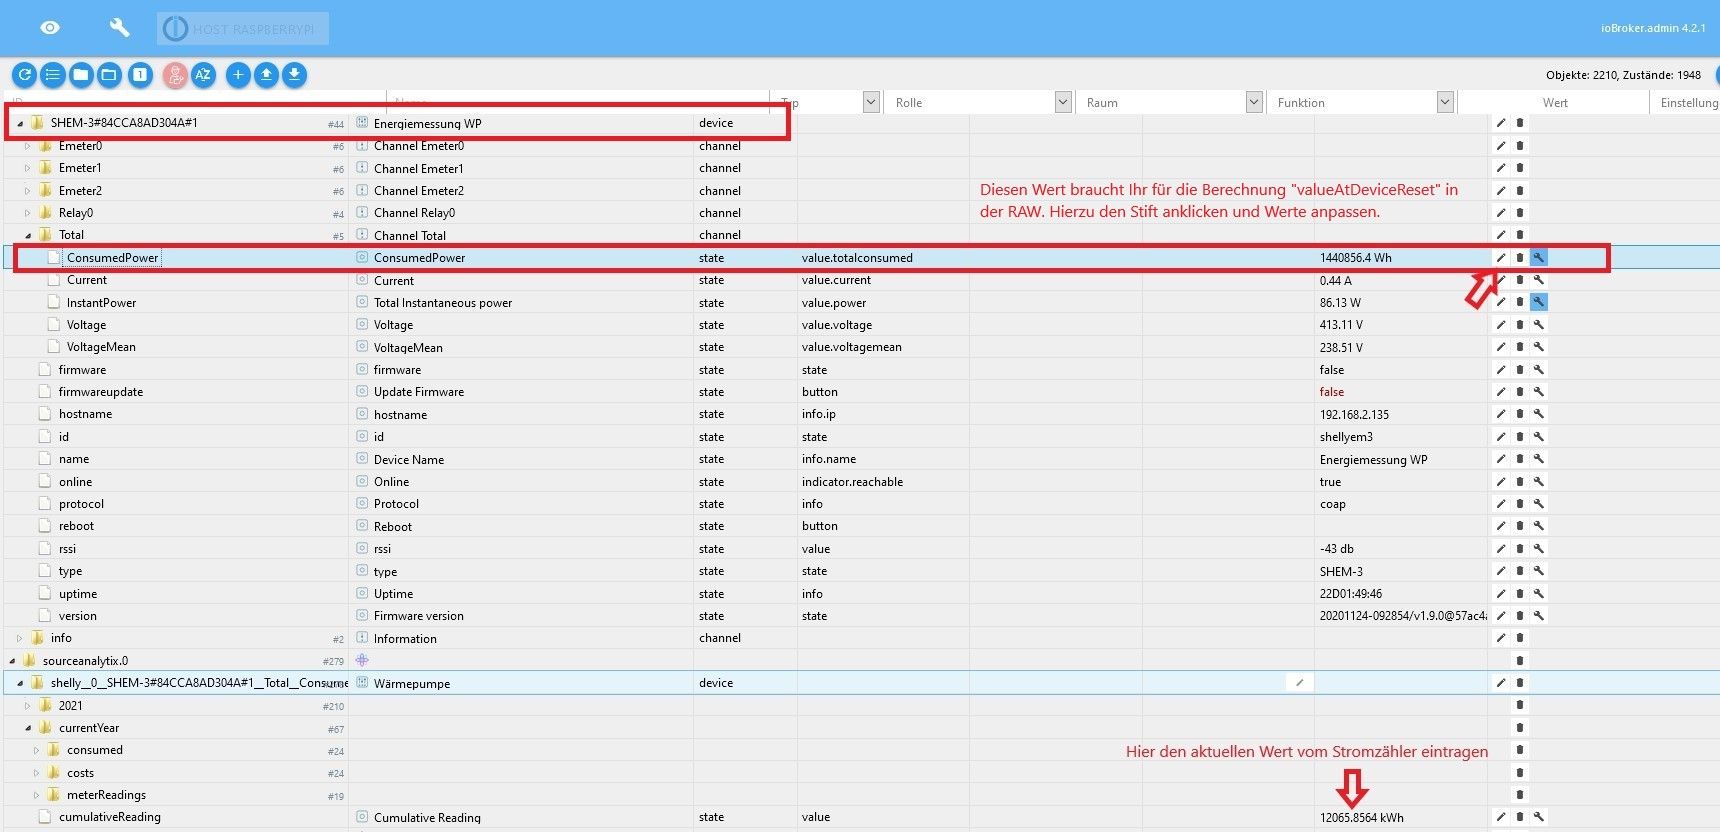Screen dimensions: 1720x832
Task: Click the eye icon in top bar
Action: (50, 28)
